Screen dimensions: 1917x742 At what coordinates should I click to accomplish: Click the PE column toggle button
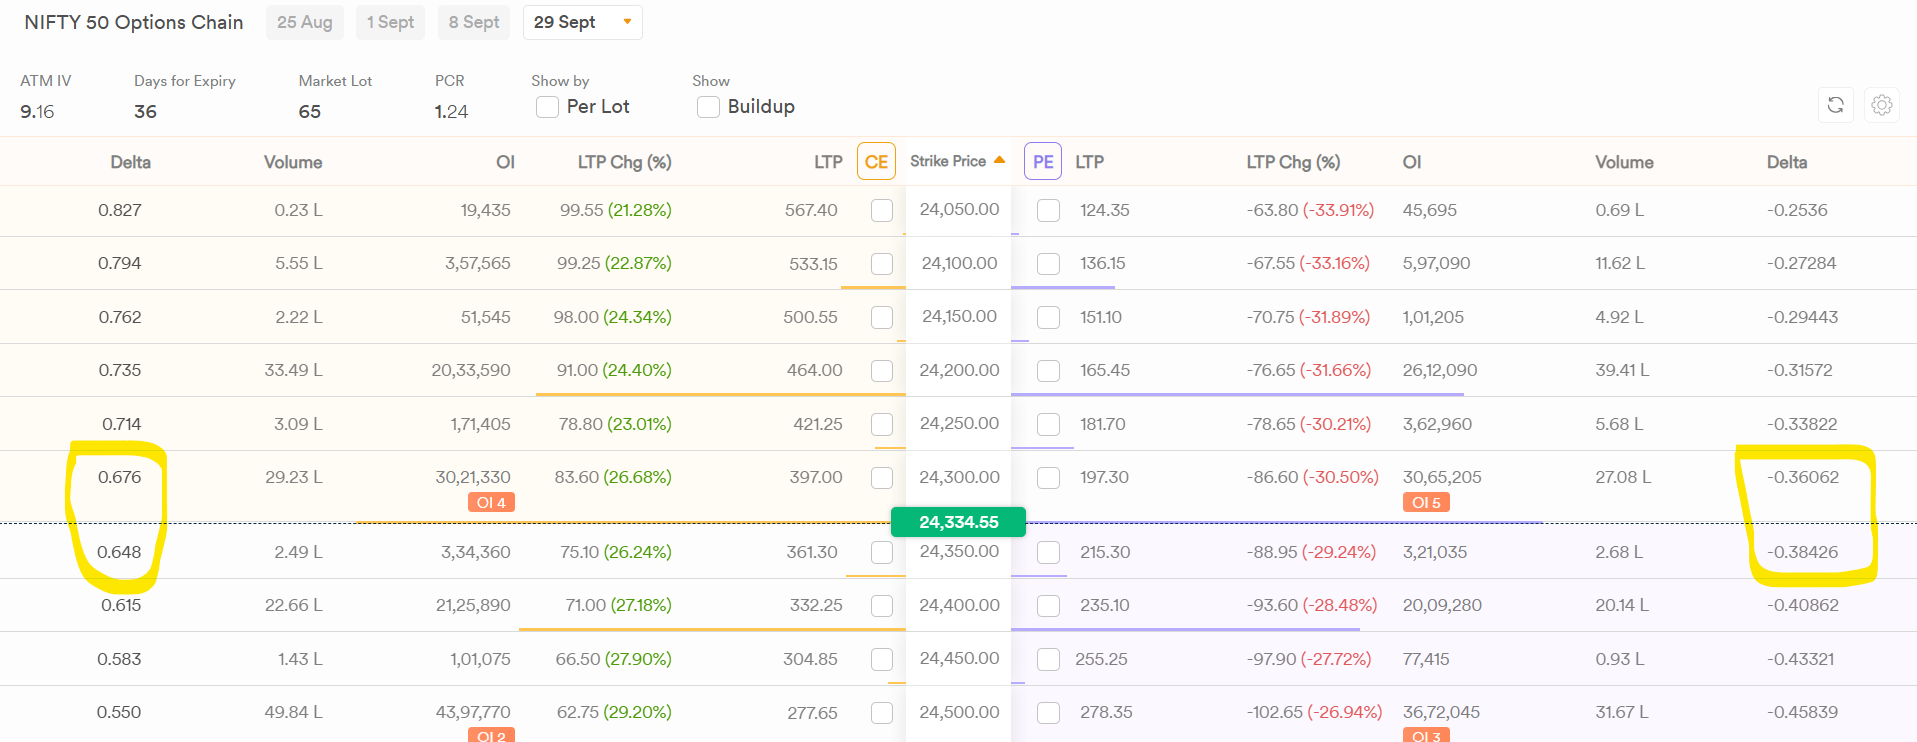pos(1043,162)
